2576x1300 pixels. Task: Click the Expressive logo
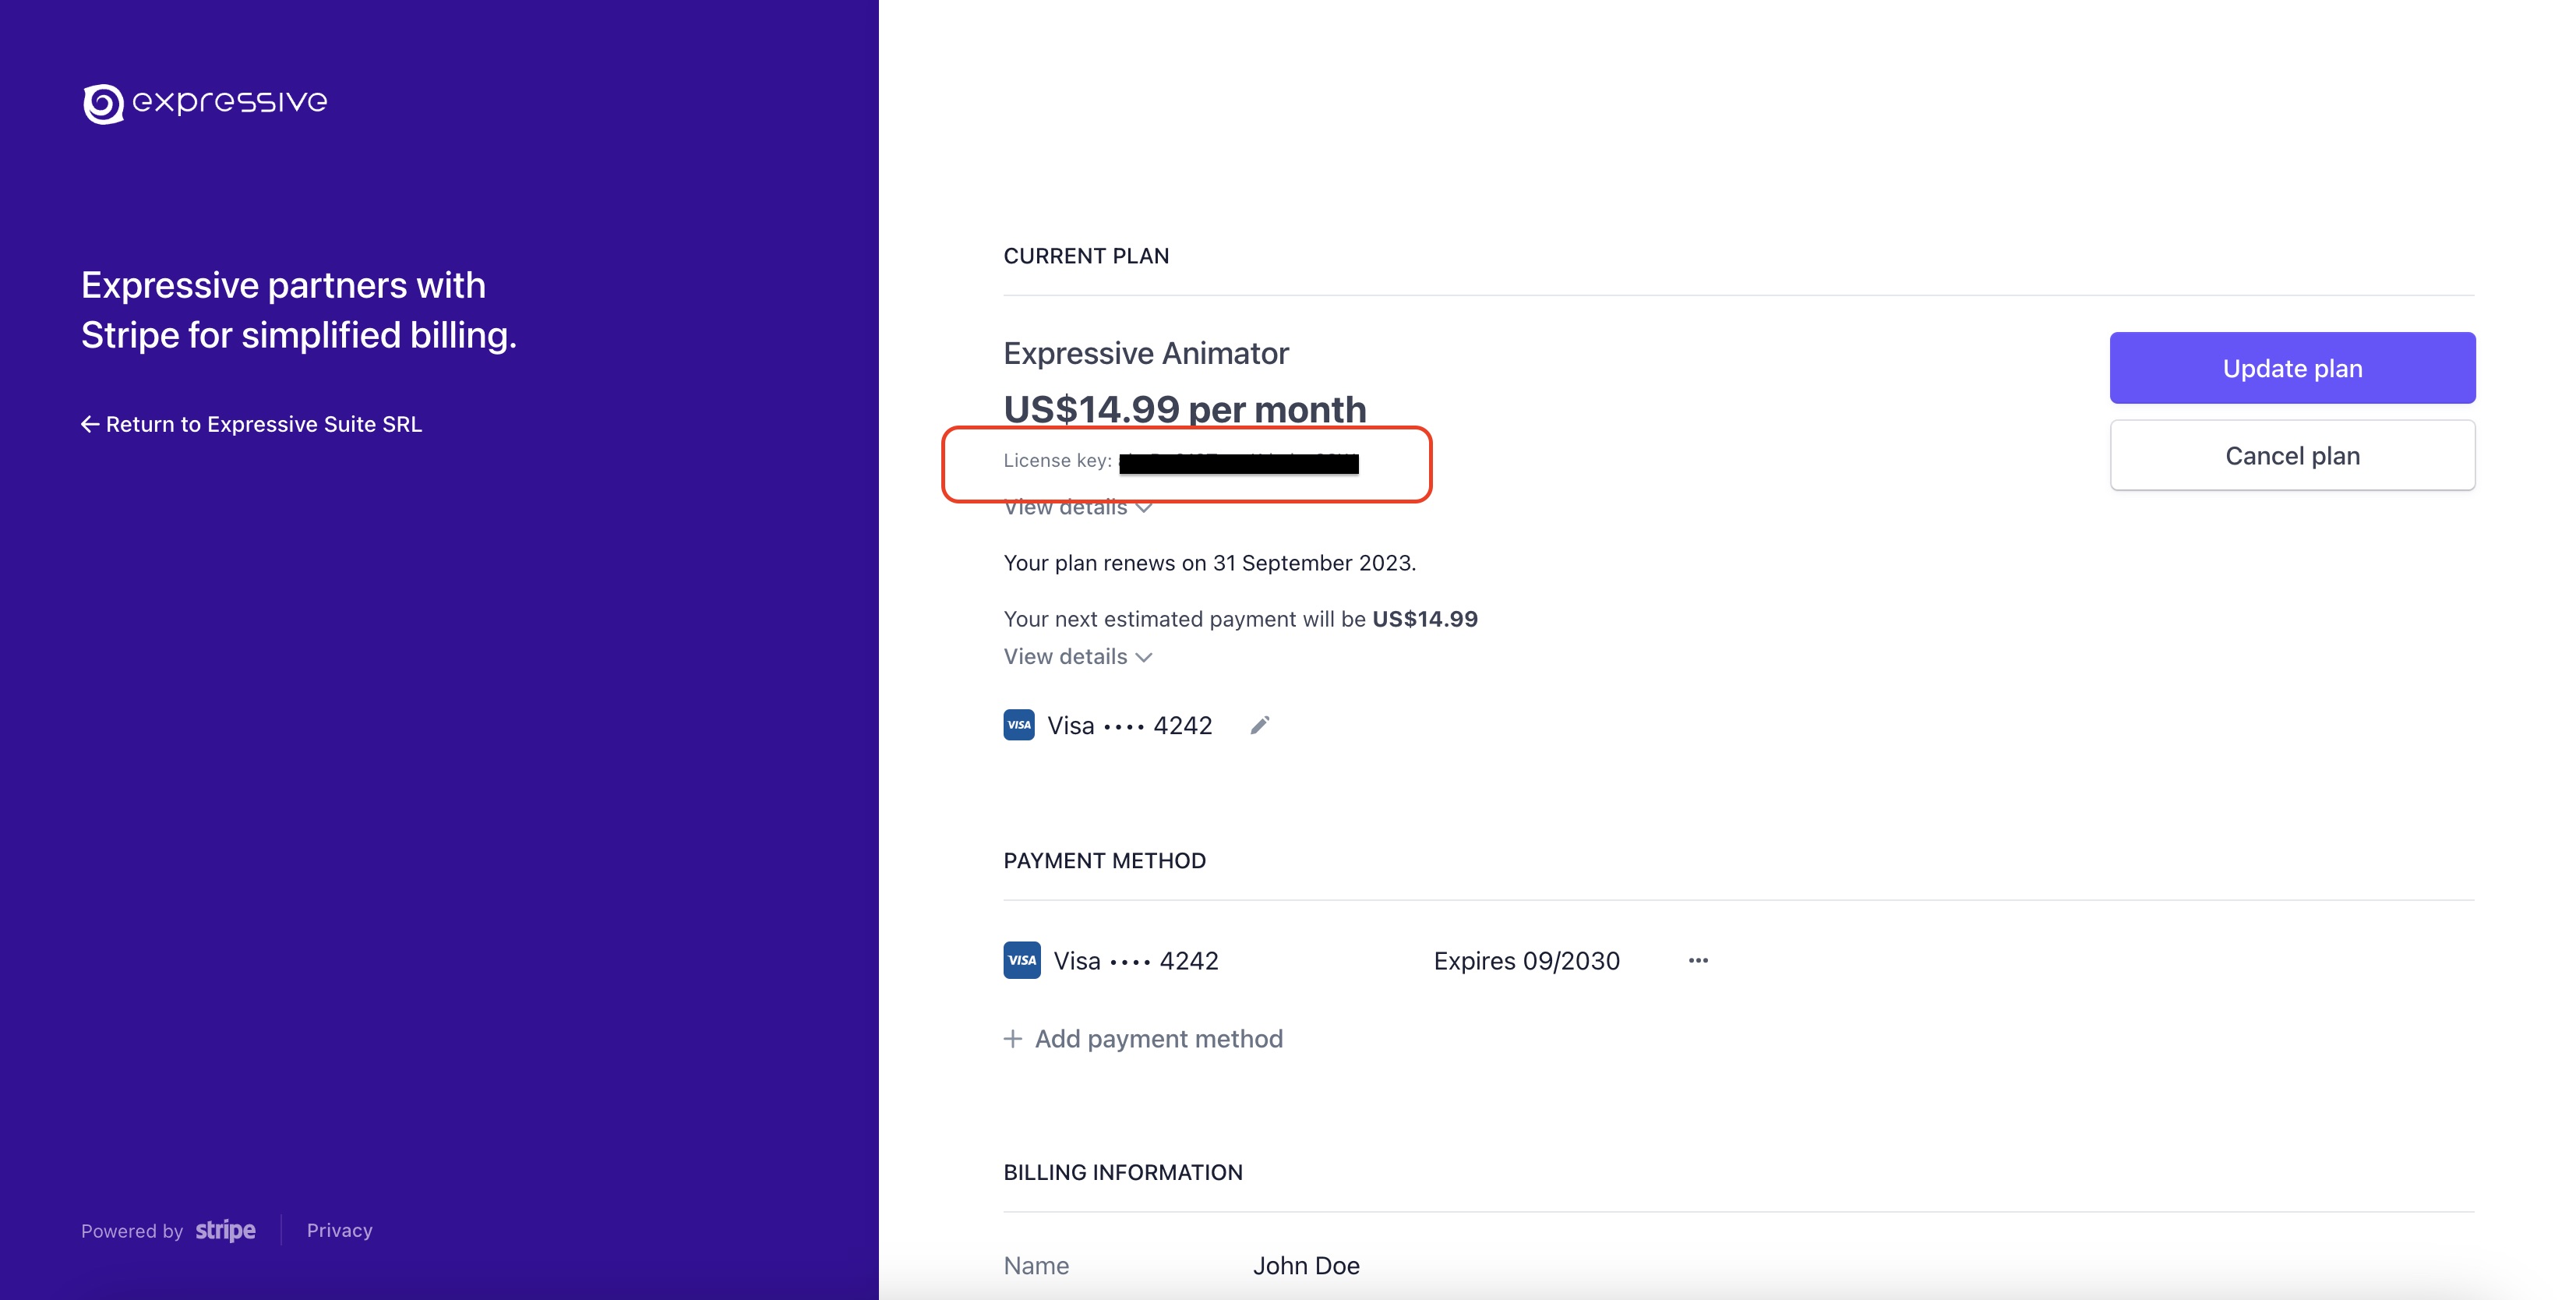coord(205,102)
